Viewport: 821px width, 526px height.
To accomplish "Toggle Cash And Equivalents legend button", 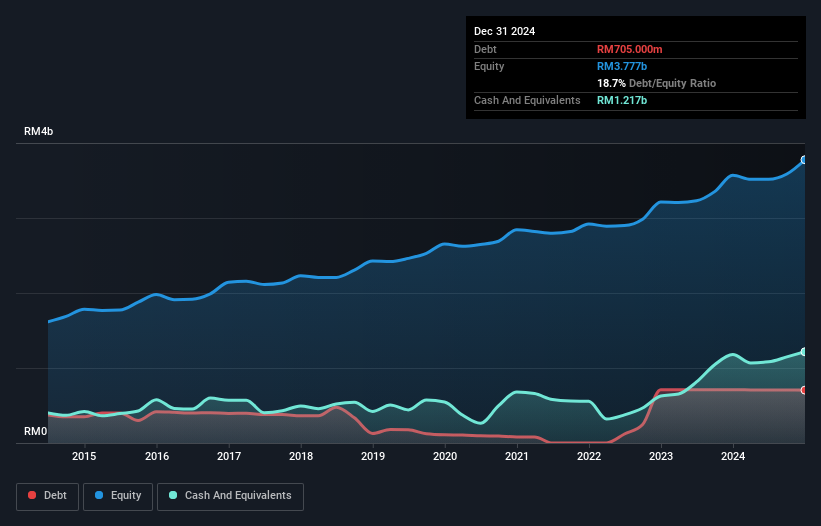I will point(230,496).
